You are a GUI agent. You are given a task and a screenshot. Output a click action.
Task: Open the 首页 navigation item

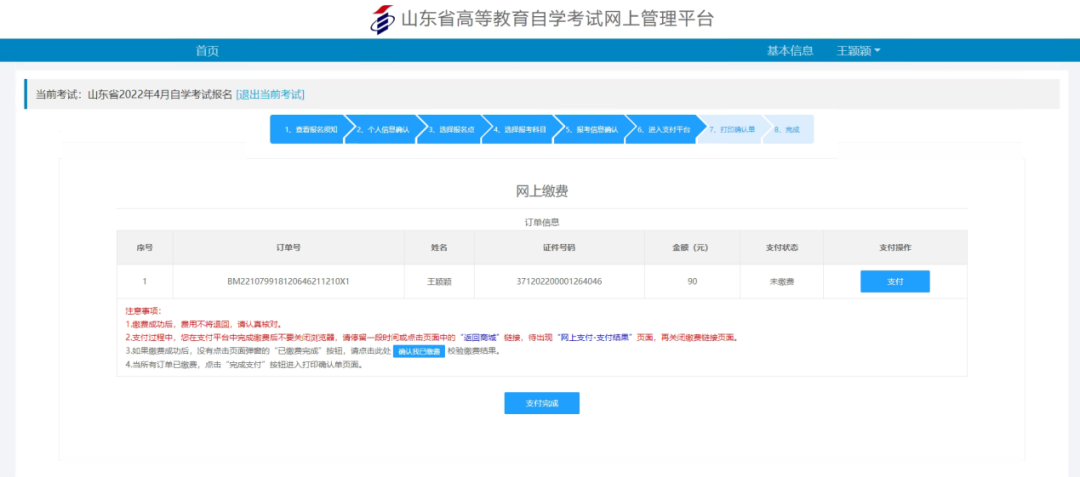(x=207, y=51)
